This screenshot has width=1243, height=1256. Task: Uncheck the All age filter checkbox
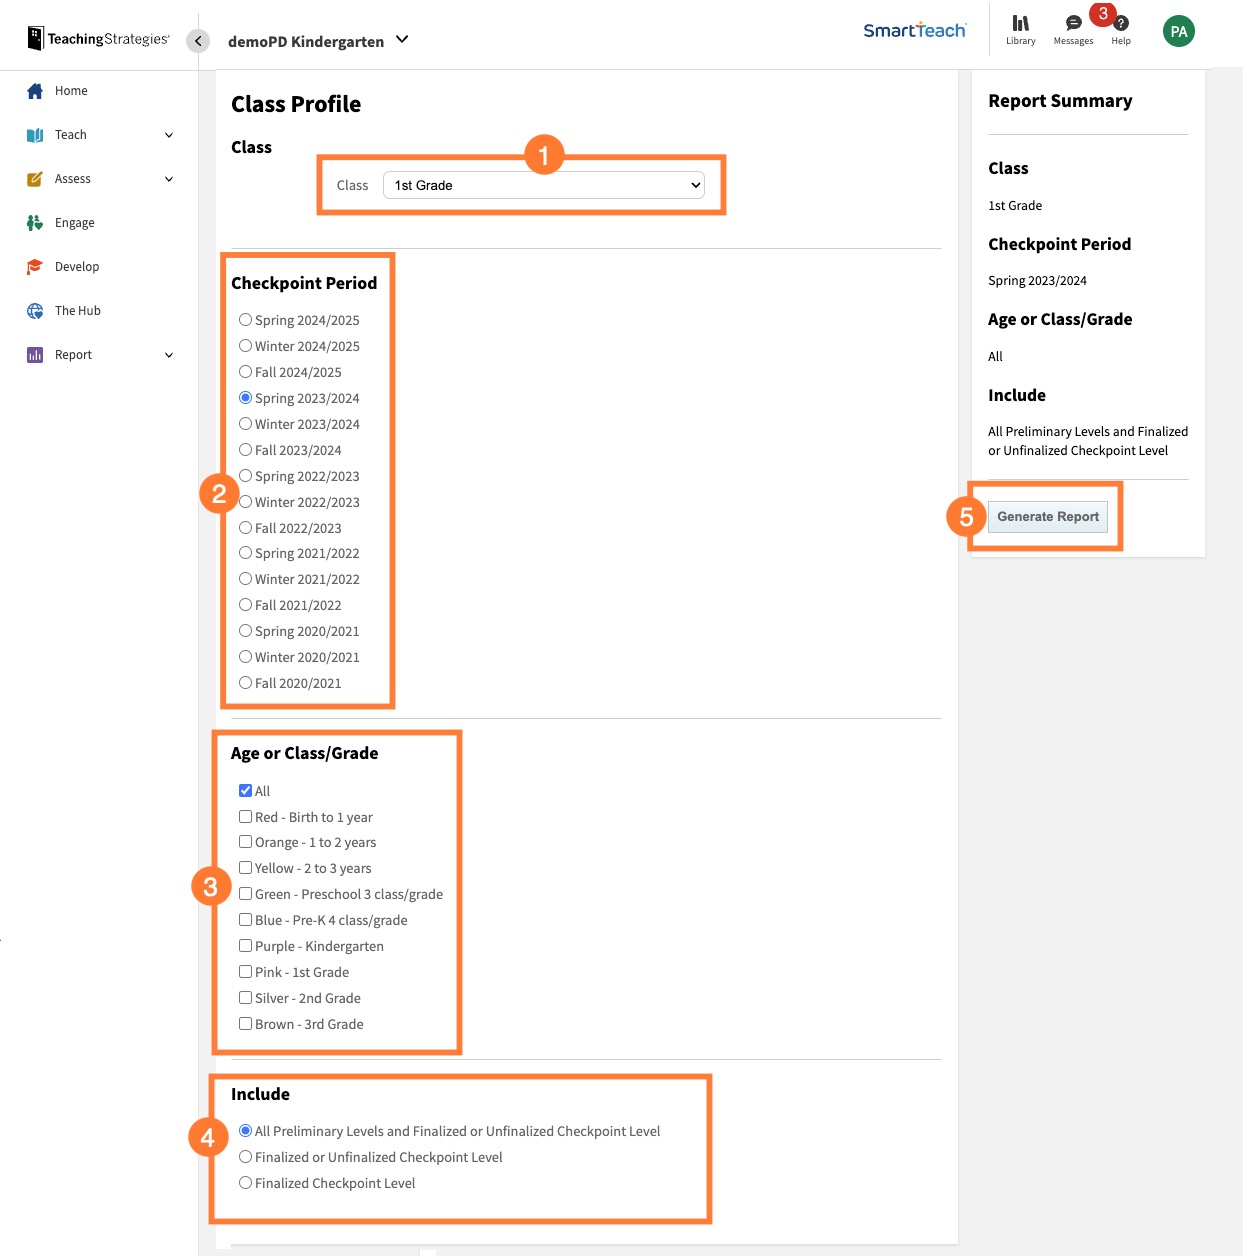tap(245, 790)
